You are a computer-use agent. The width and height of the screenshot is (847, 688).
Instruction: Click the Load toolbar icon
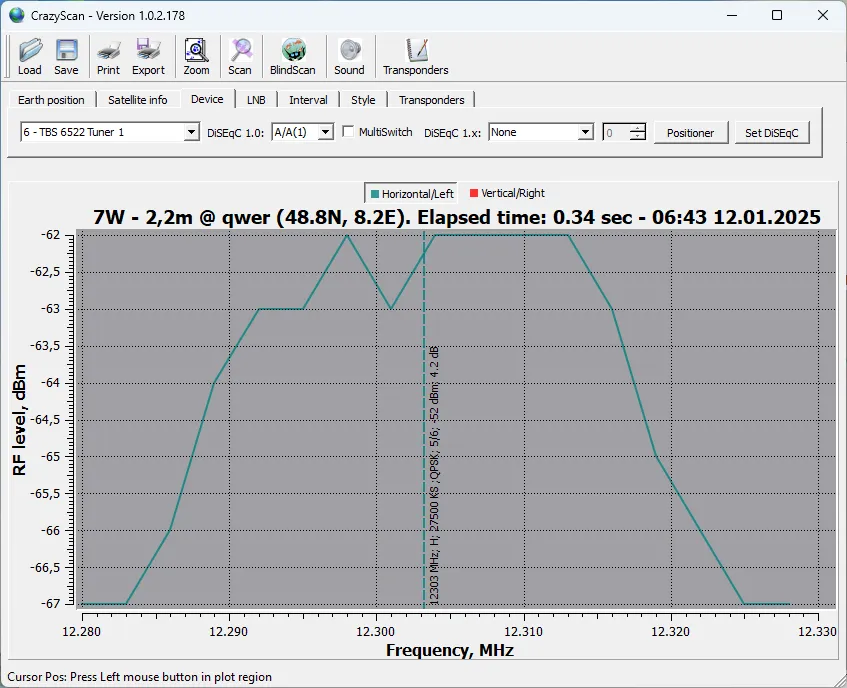click(30, 56)
